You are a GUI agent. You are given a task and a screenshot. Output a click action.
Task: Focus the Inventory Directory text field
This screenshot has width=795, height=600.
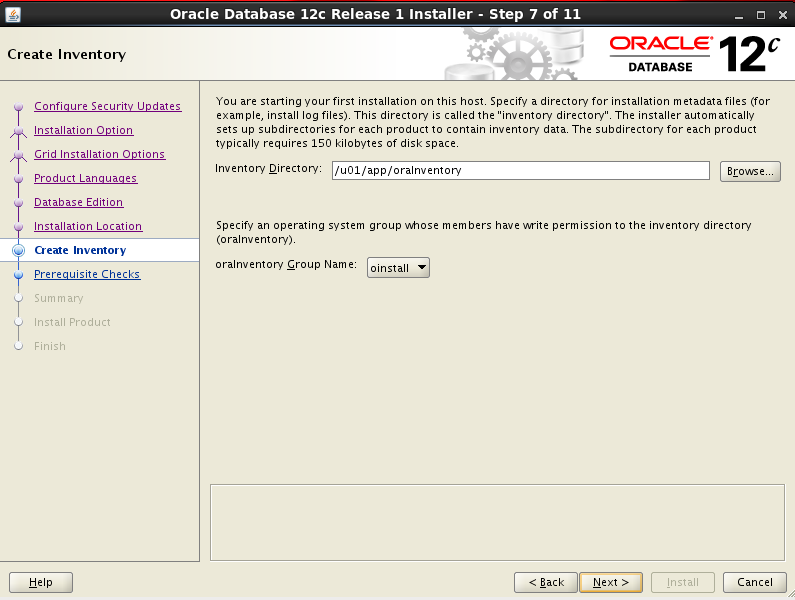pyautogui.click(x=521, y=170)
